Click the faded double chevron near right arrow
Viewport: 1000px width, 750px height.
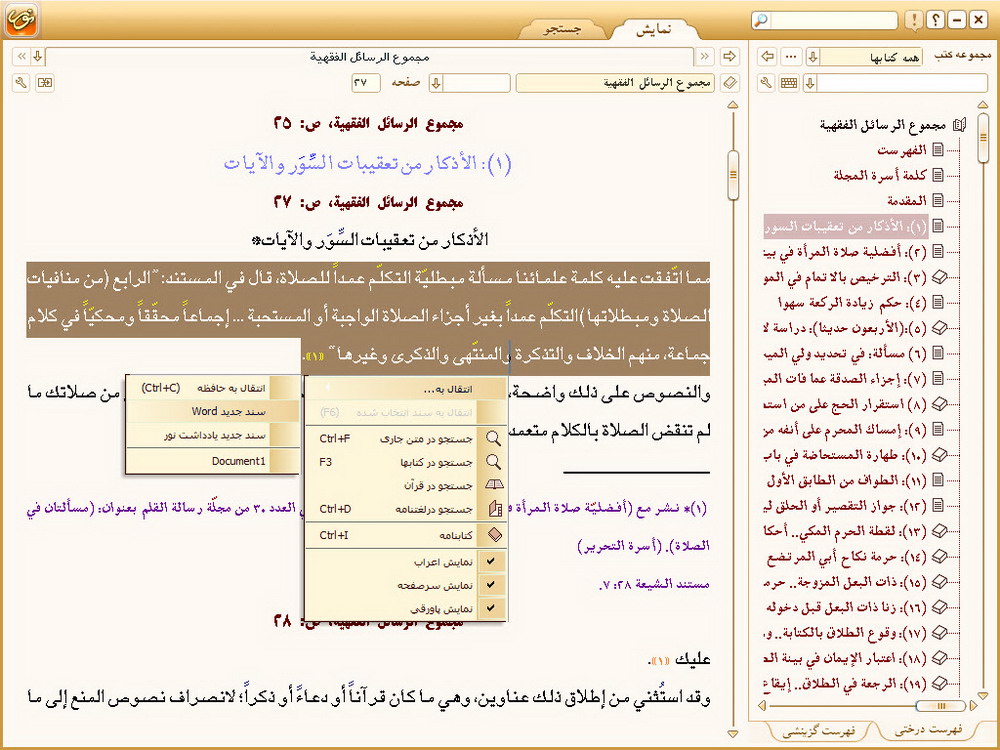tap(705, 57)
